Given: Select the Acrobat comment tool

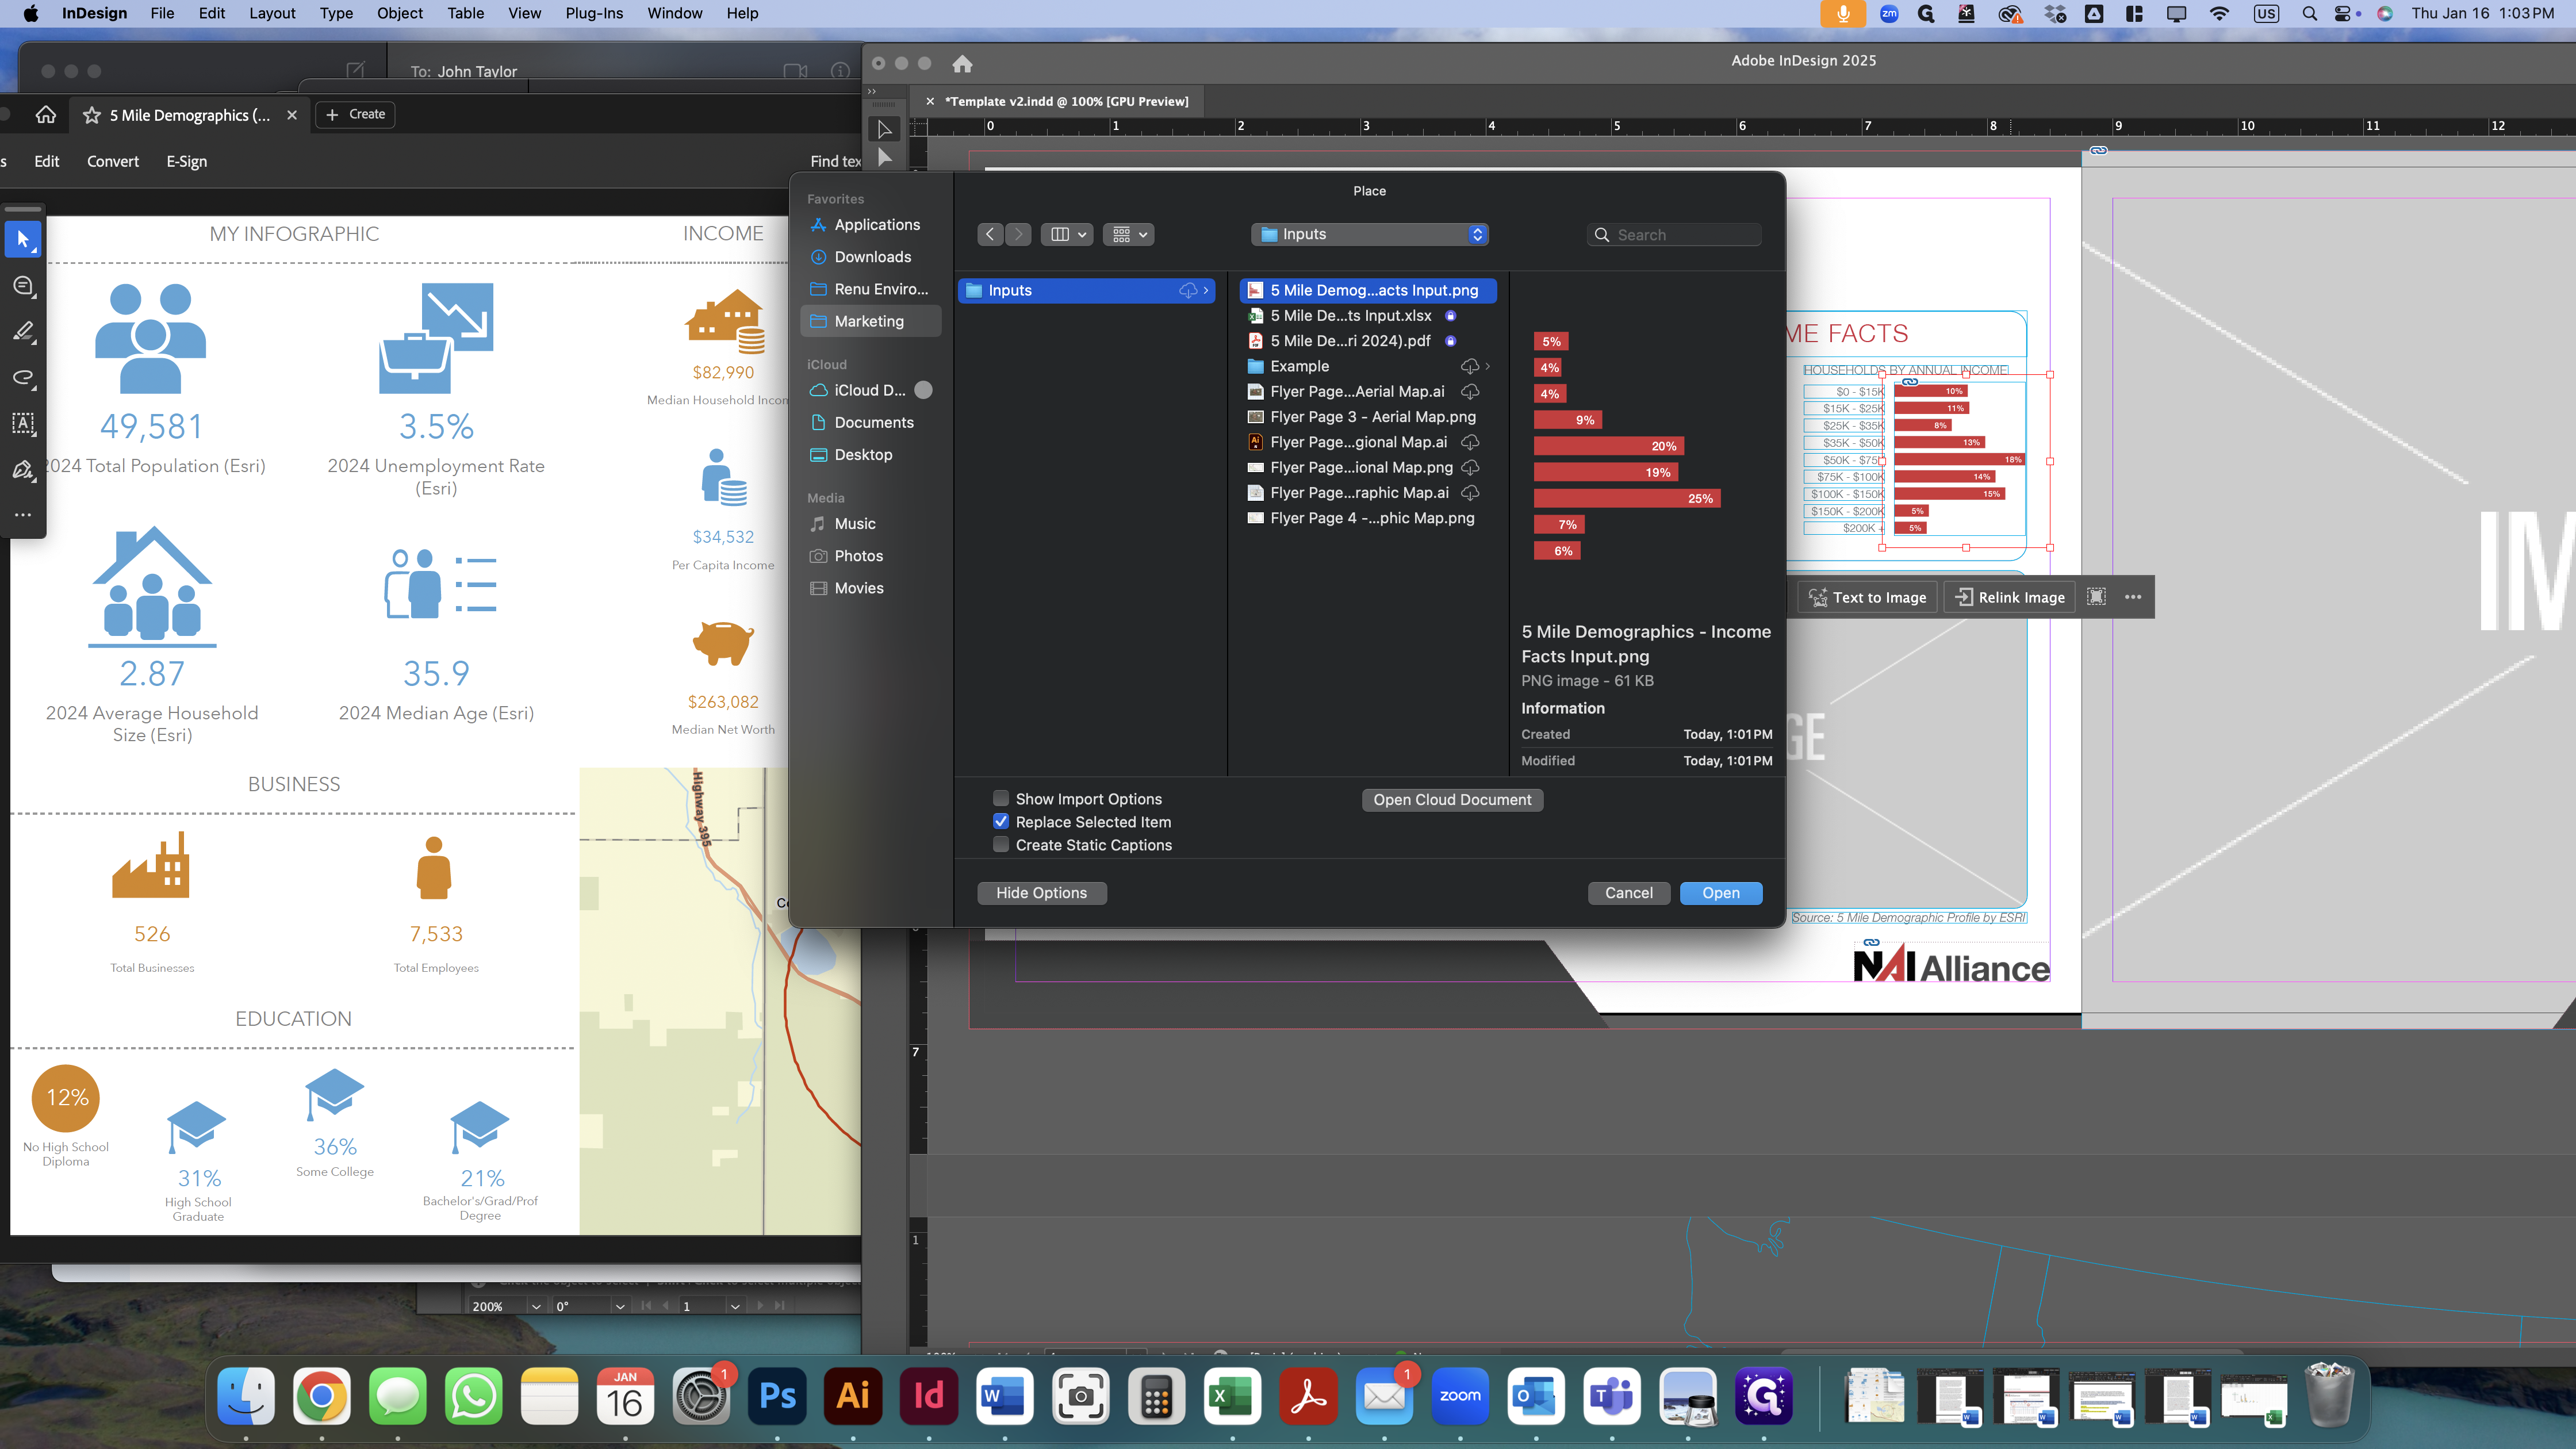Looking at the screenshot, I should [23, 286].
